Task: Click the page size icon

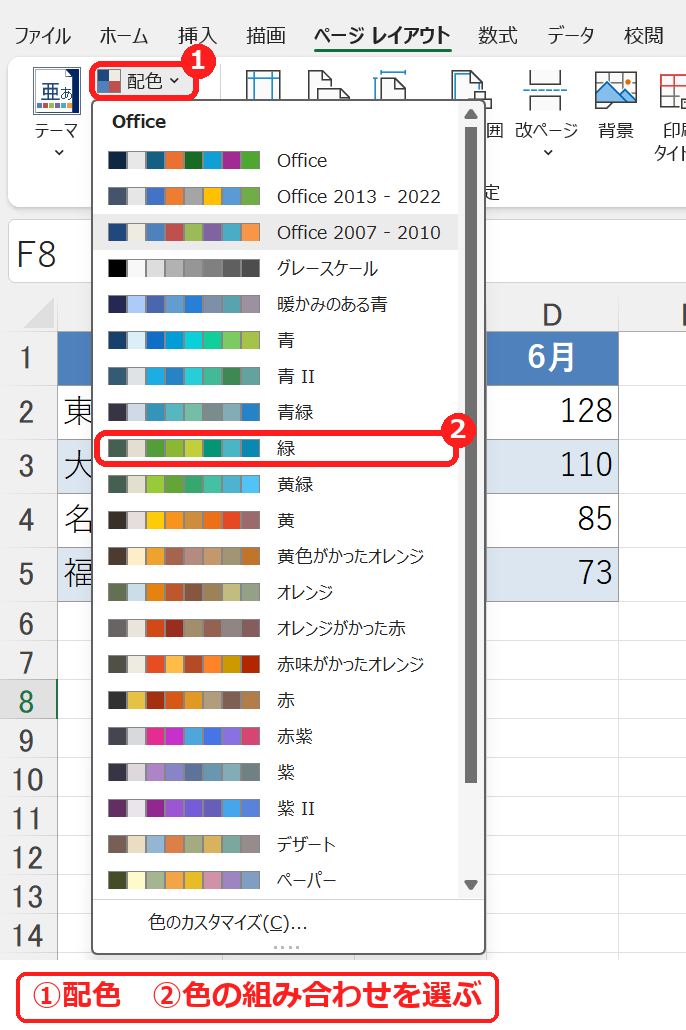Action: (x=390, y=85)
